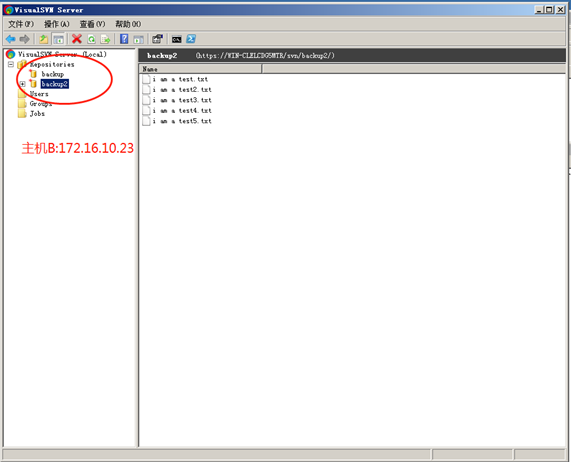Open server Properties toolbar icon

click(x=157, y=39)
